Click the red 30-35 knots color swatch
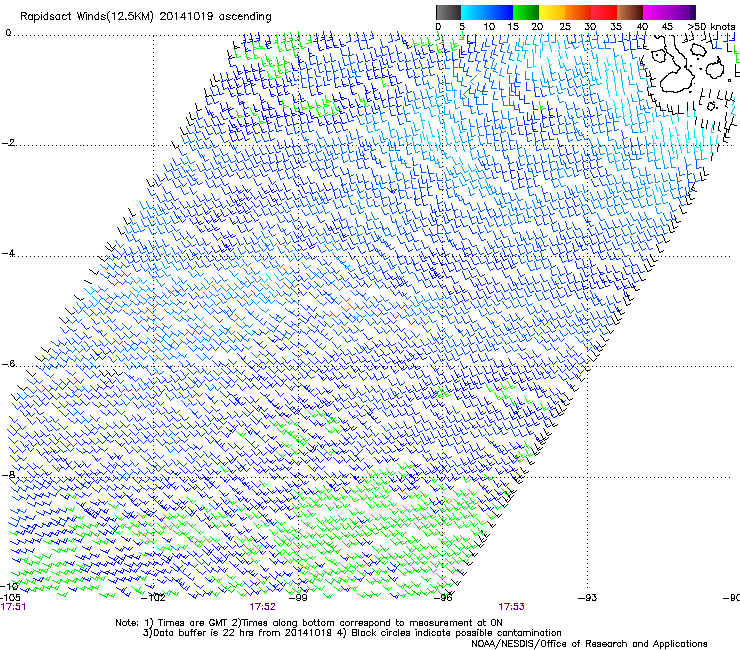 click(x=604, y=12)
